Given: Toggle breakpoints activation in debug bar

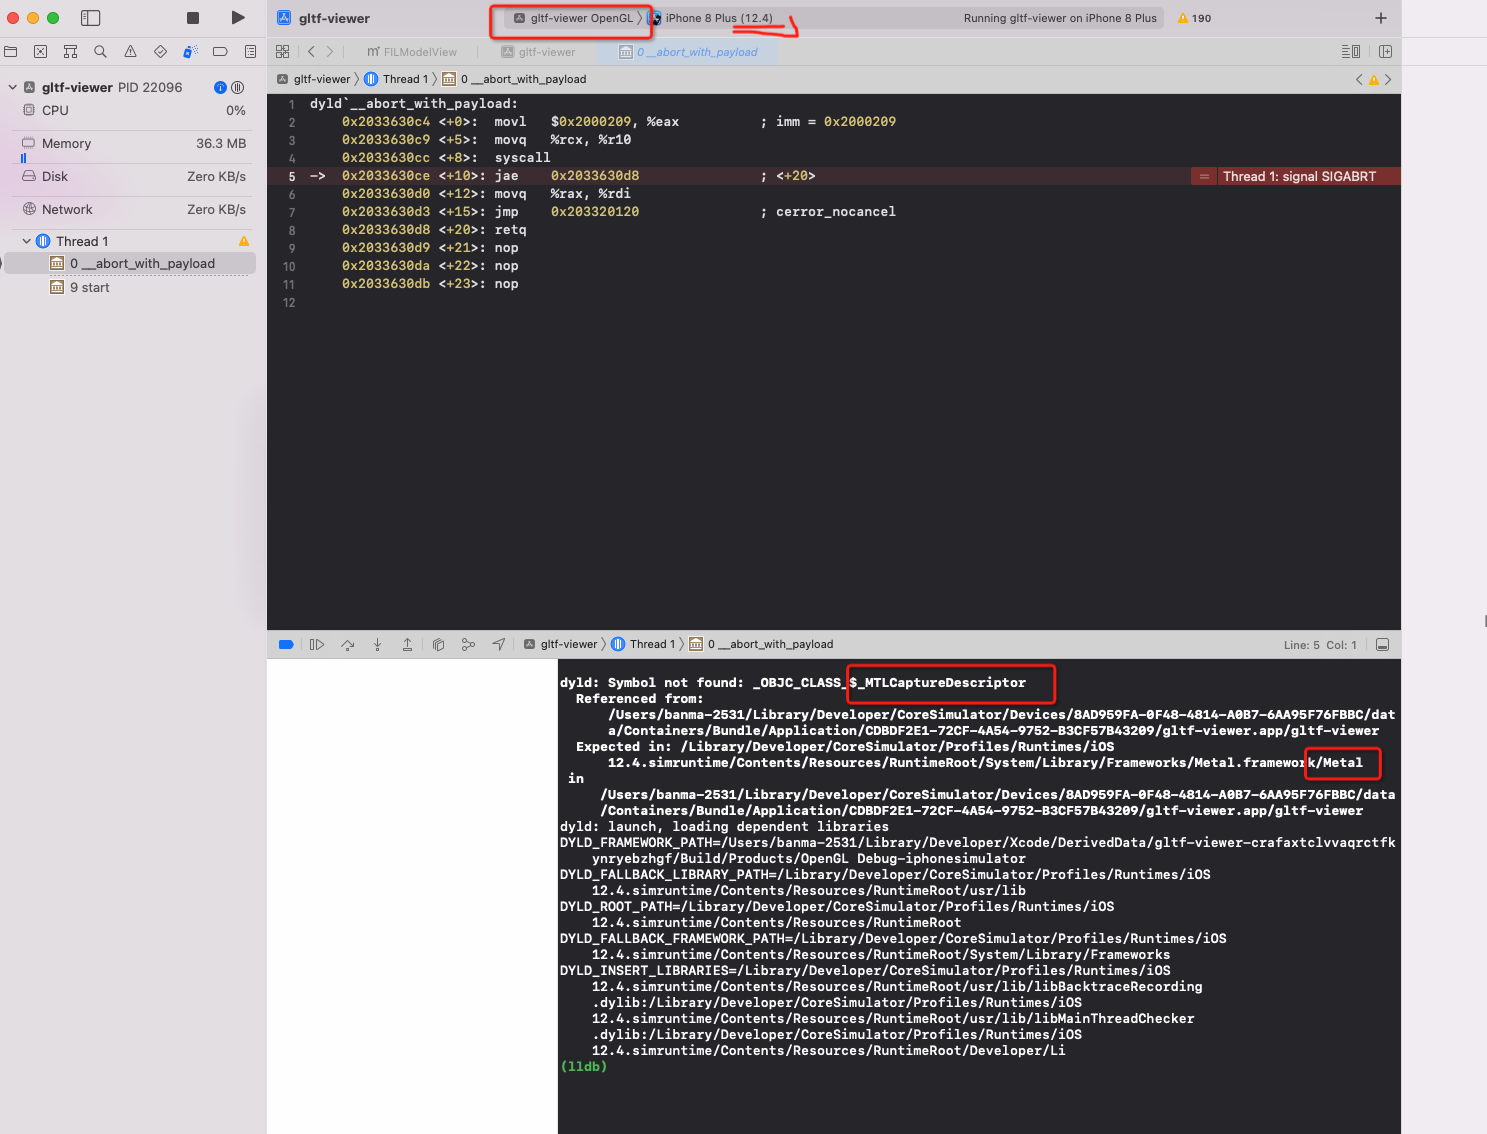Looking at the screenshot, I should (x=285, y=645).
